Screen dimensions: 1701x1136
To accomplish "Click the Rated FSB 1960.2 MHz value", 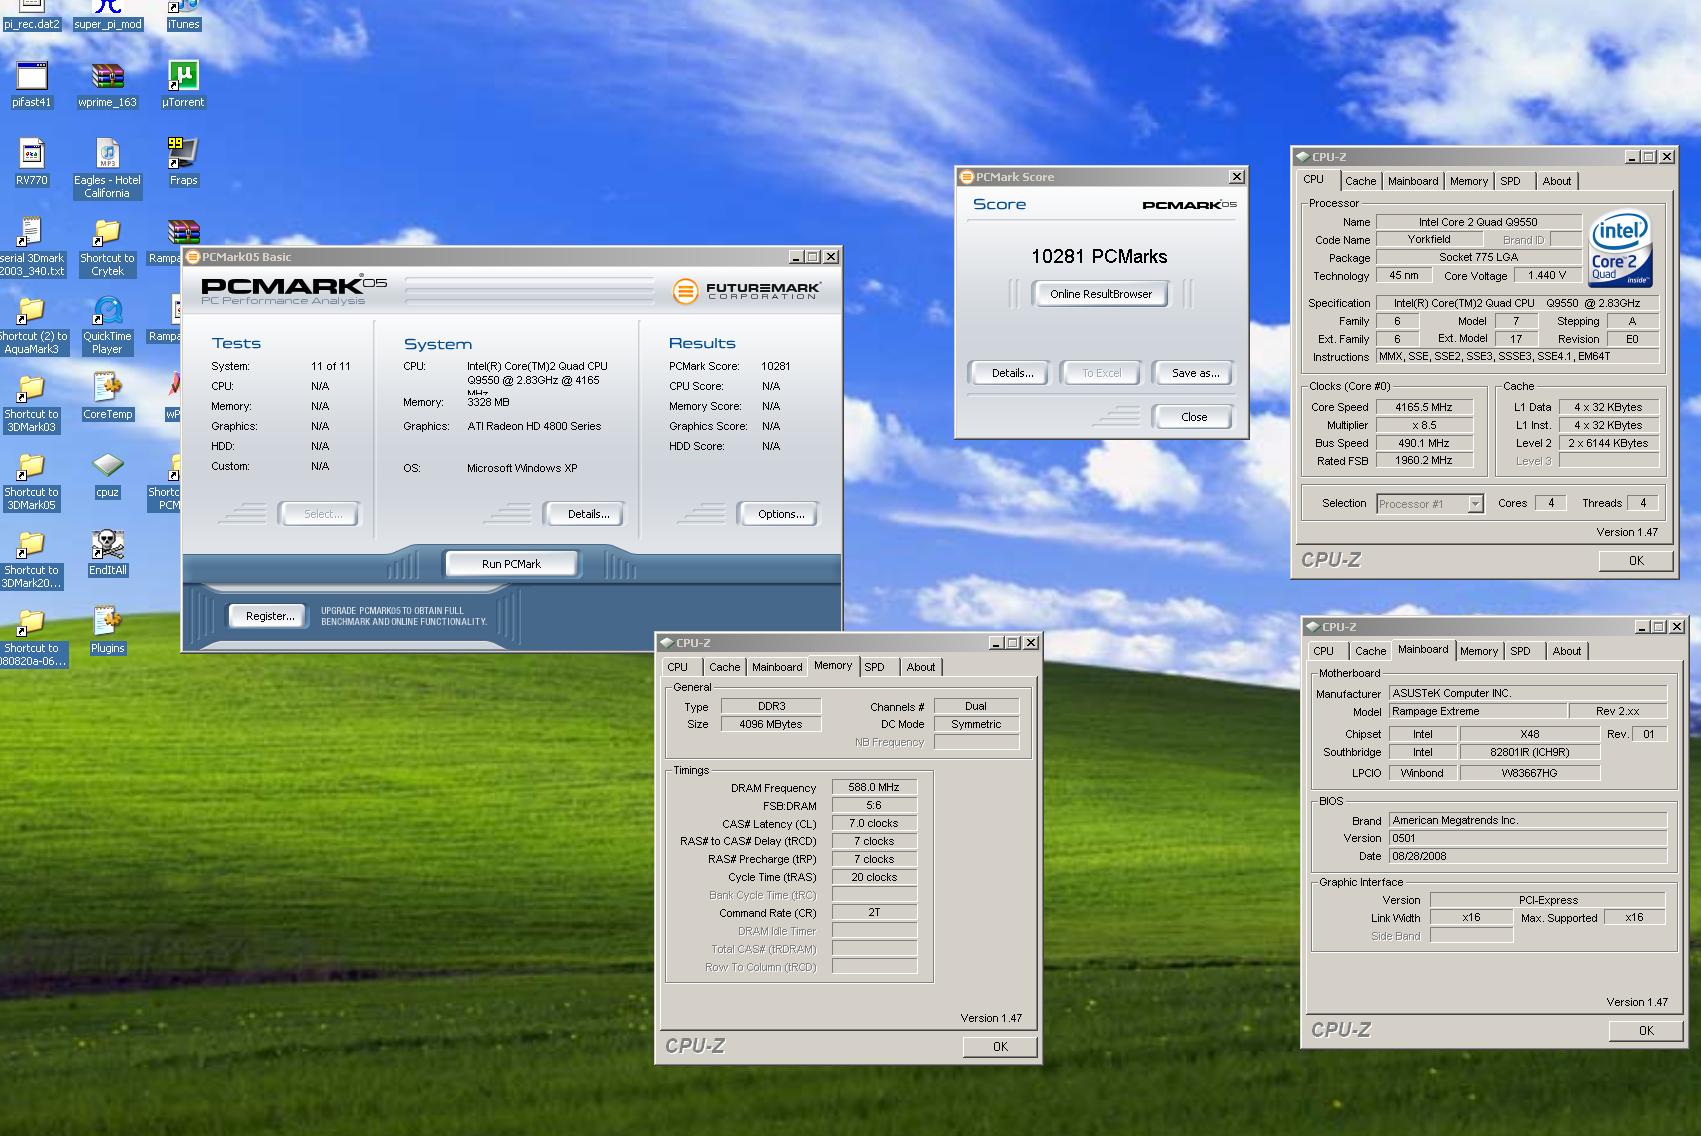I will pos(1424,461).
